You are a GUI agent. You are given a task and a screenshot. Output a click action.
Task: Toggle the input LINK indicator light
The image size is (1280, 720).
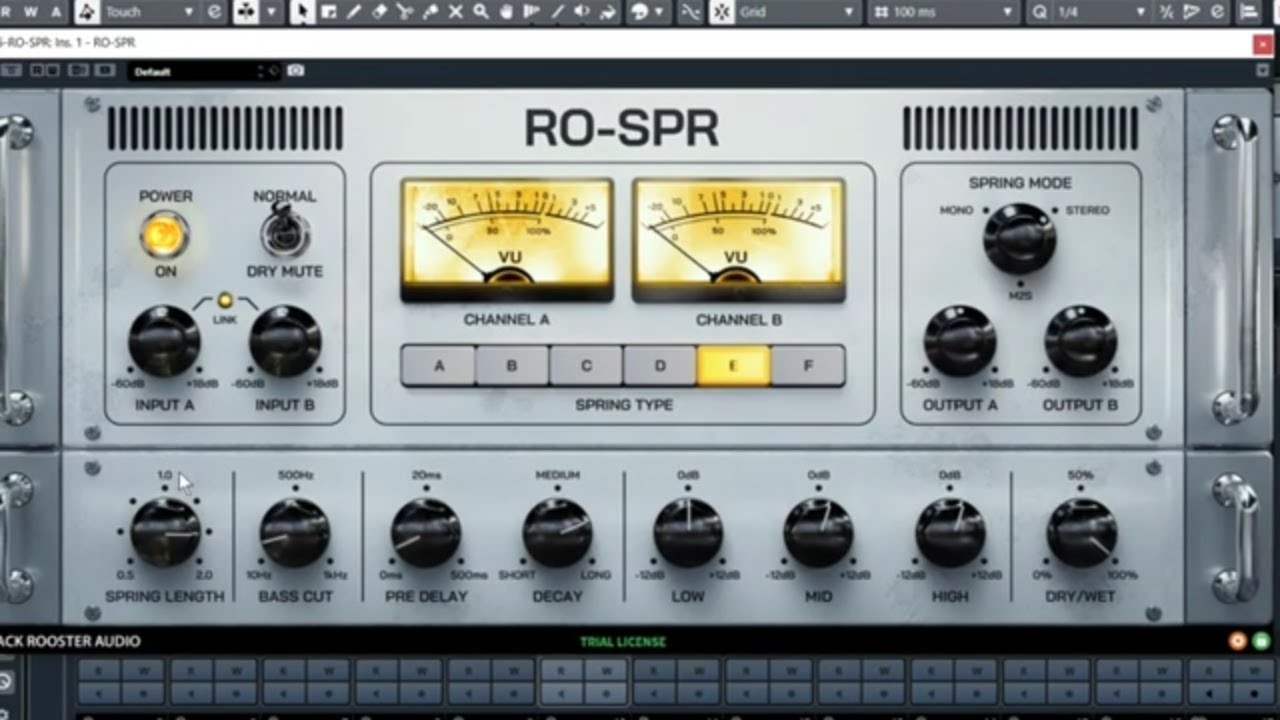[225, 299]
